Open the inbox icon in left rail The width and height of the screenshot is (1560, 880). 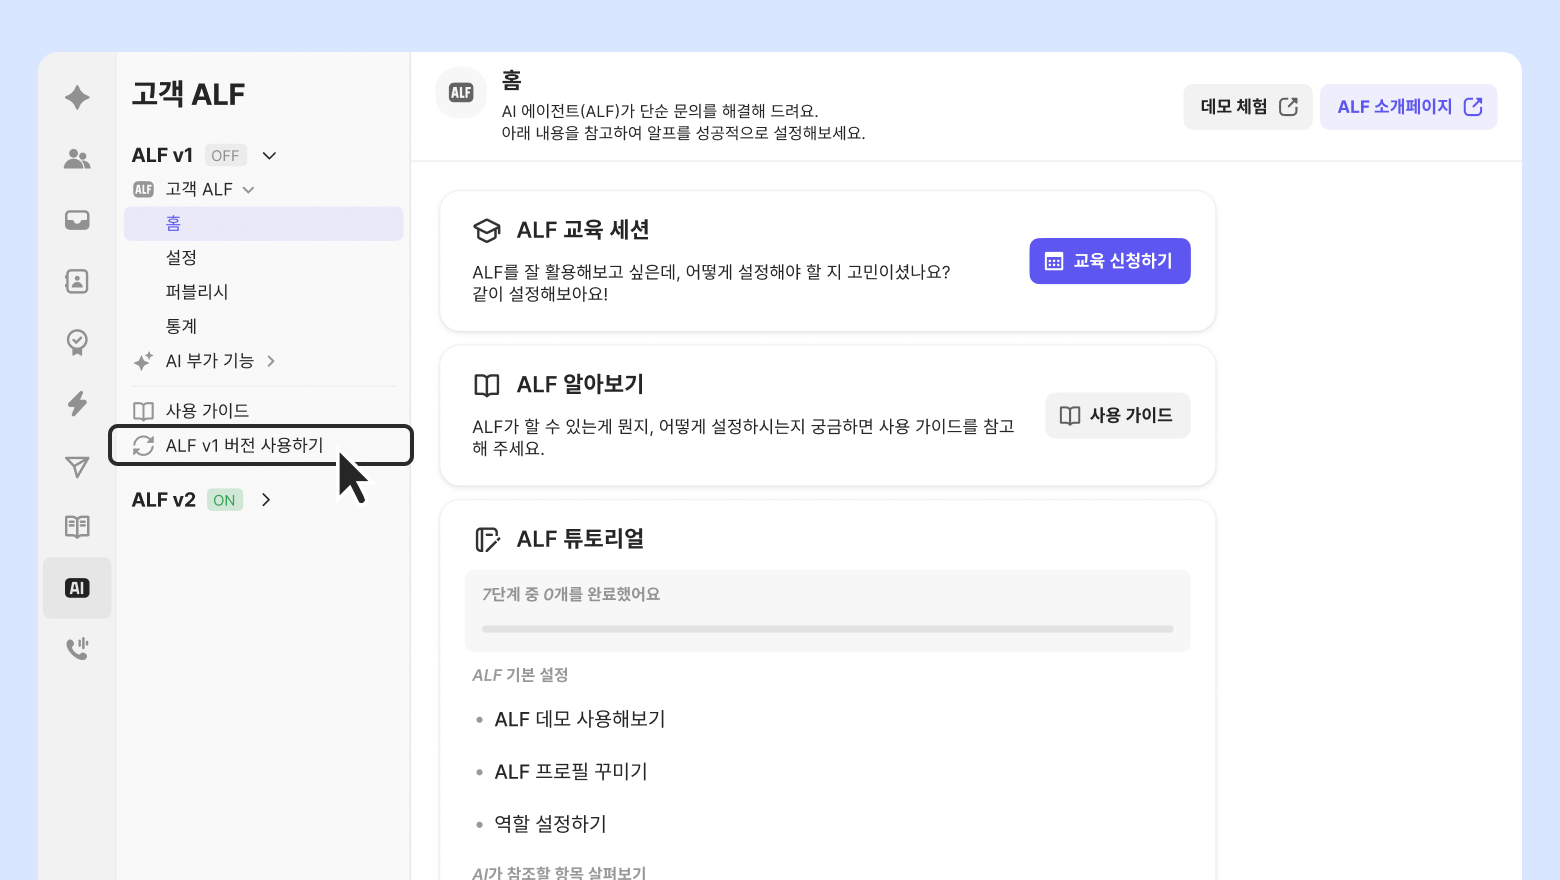click(x=77, y=220)
